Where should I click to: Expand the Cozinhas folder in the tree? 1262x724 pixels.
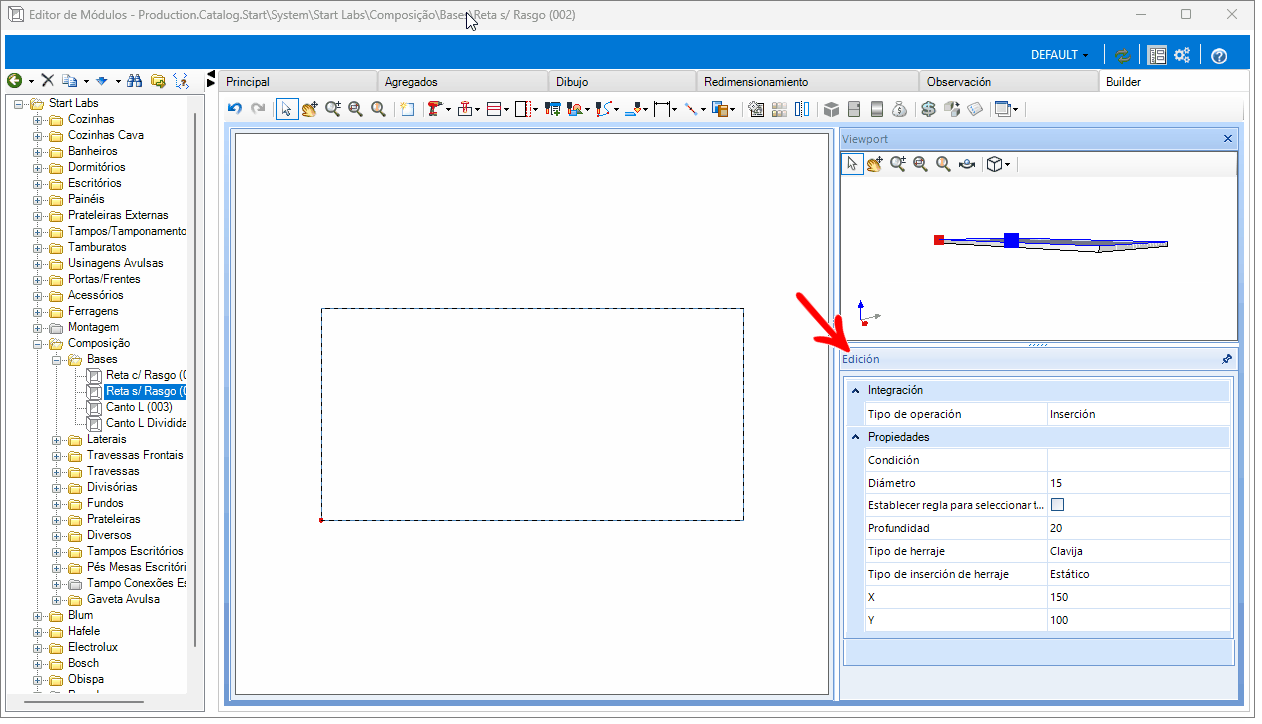(x=38, y=119)
